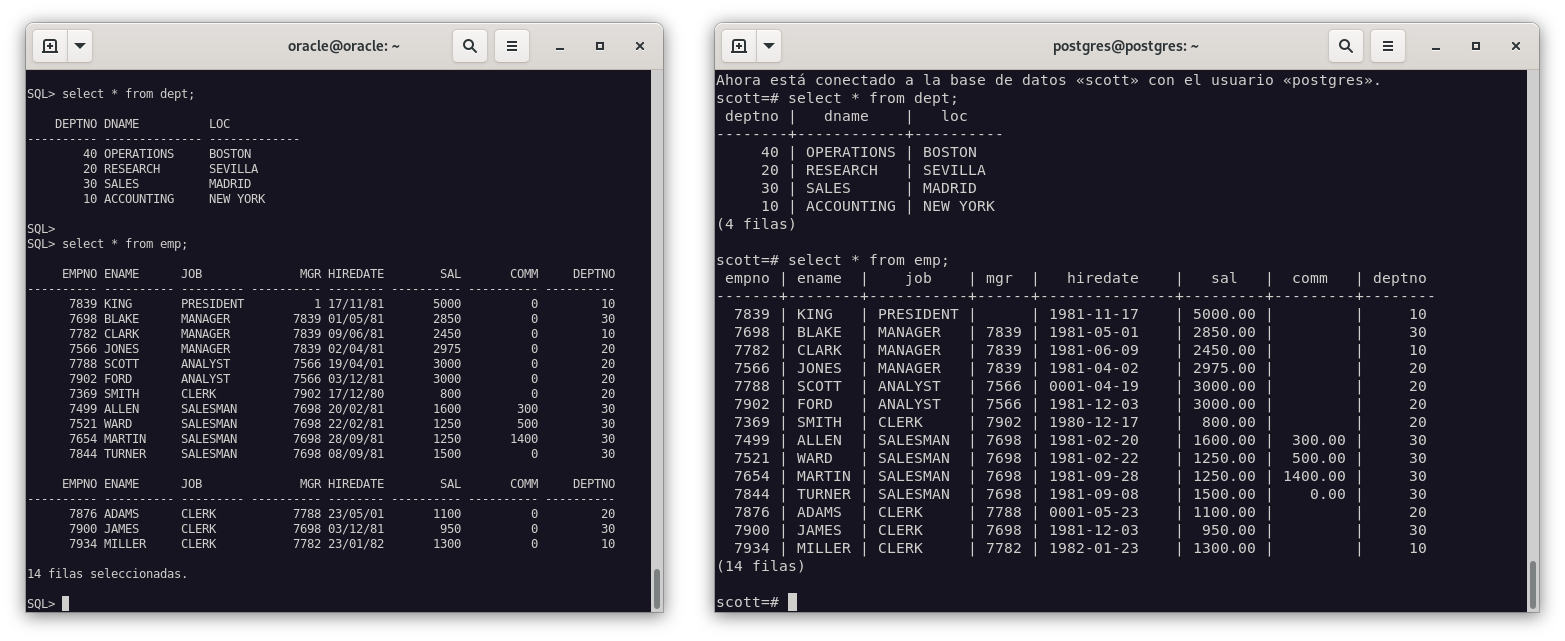Click the postgres terminal scrollbar thumb
Viewport: 1565px width, 641px height.
[x=1533, y=584]
